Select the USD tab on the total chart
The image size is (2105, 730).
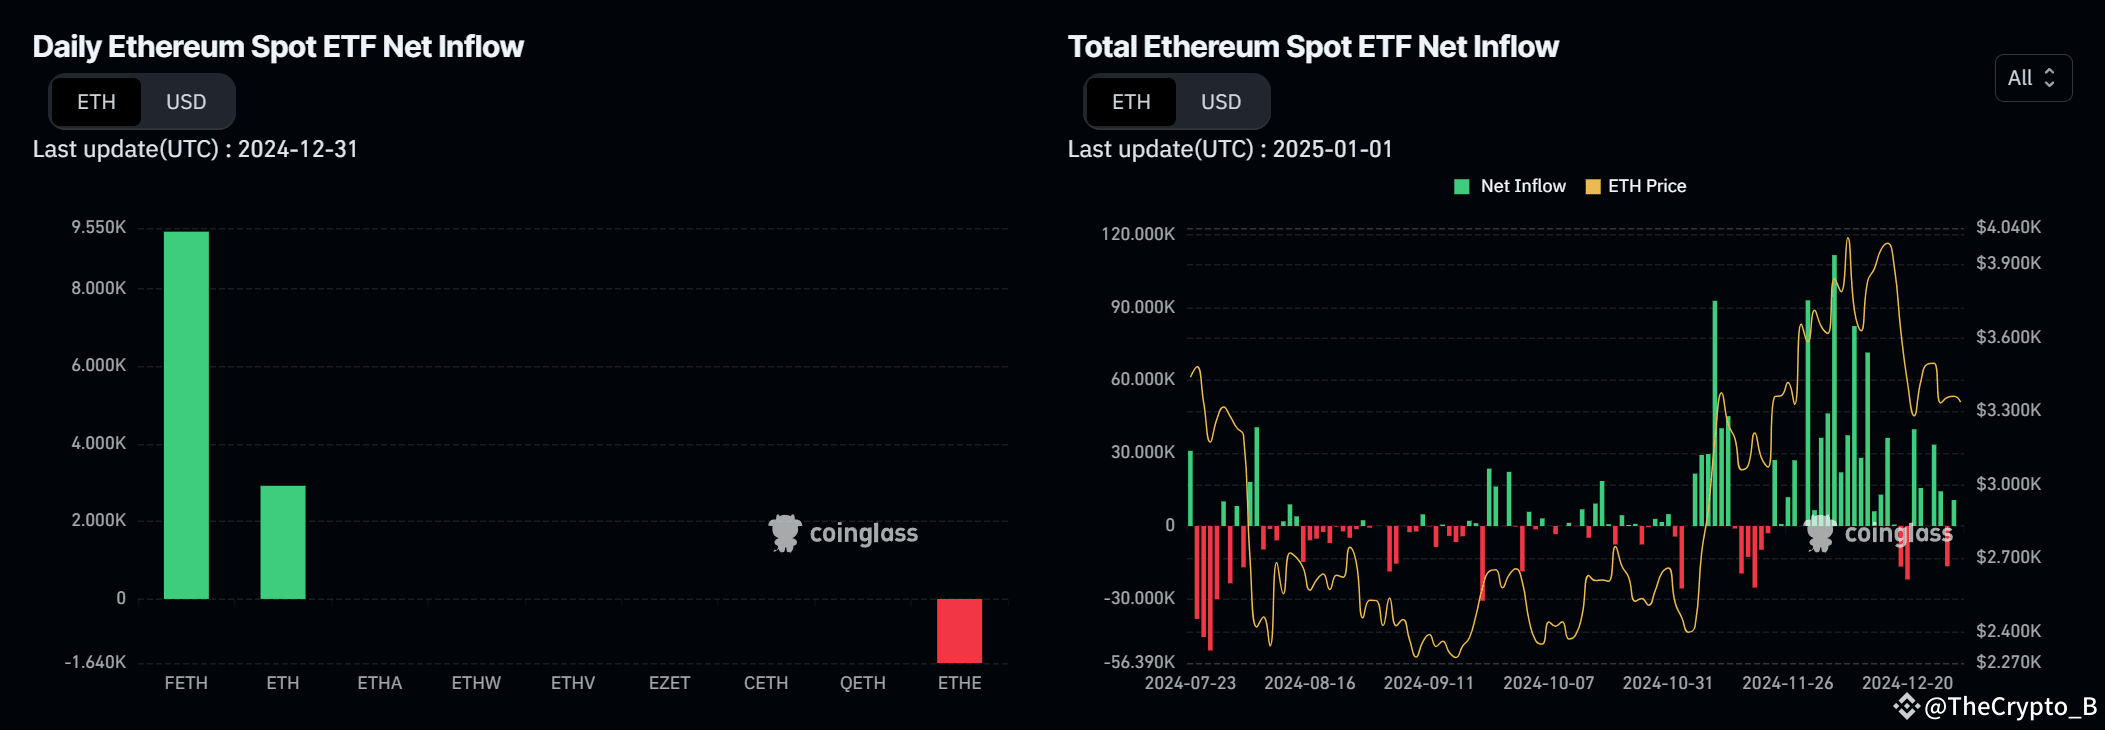[x=1222, y=101]
